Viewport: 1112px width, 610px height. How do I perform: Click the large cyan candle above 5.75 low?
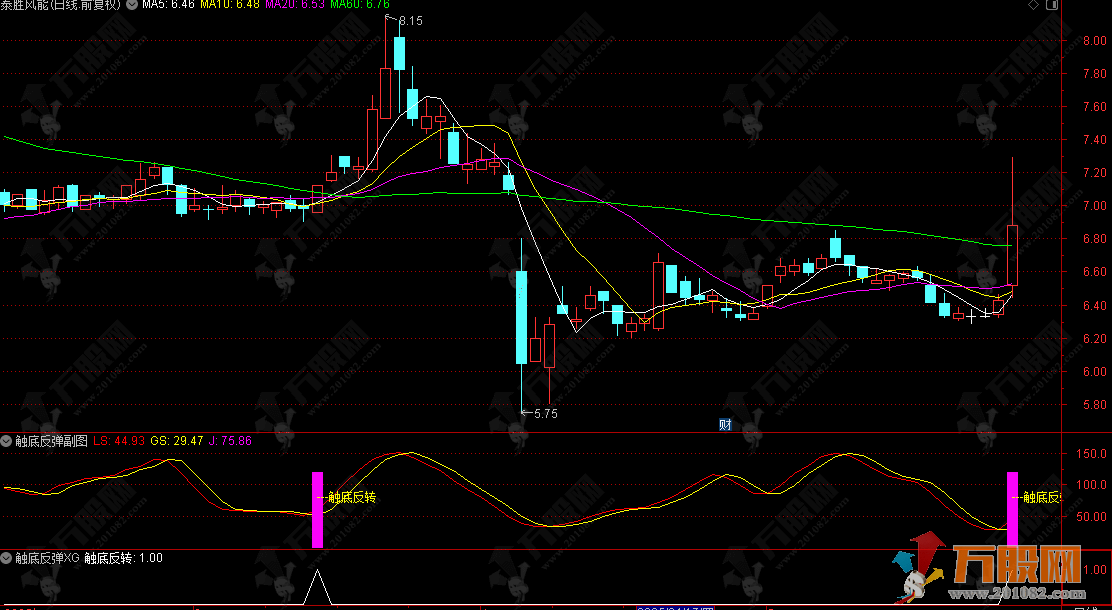click(x=522, y=317)
